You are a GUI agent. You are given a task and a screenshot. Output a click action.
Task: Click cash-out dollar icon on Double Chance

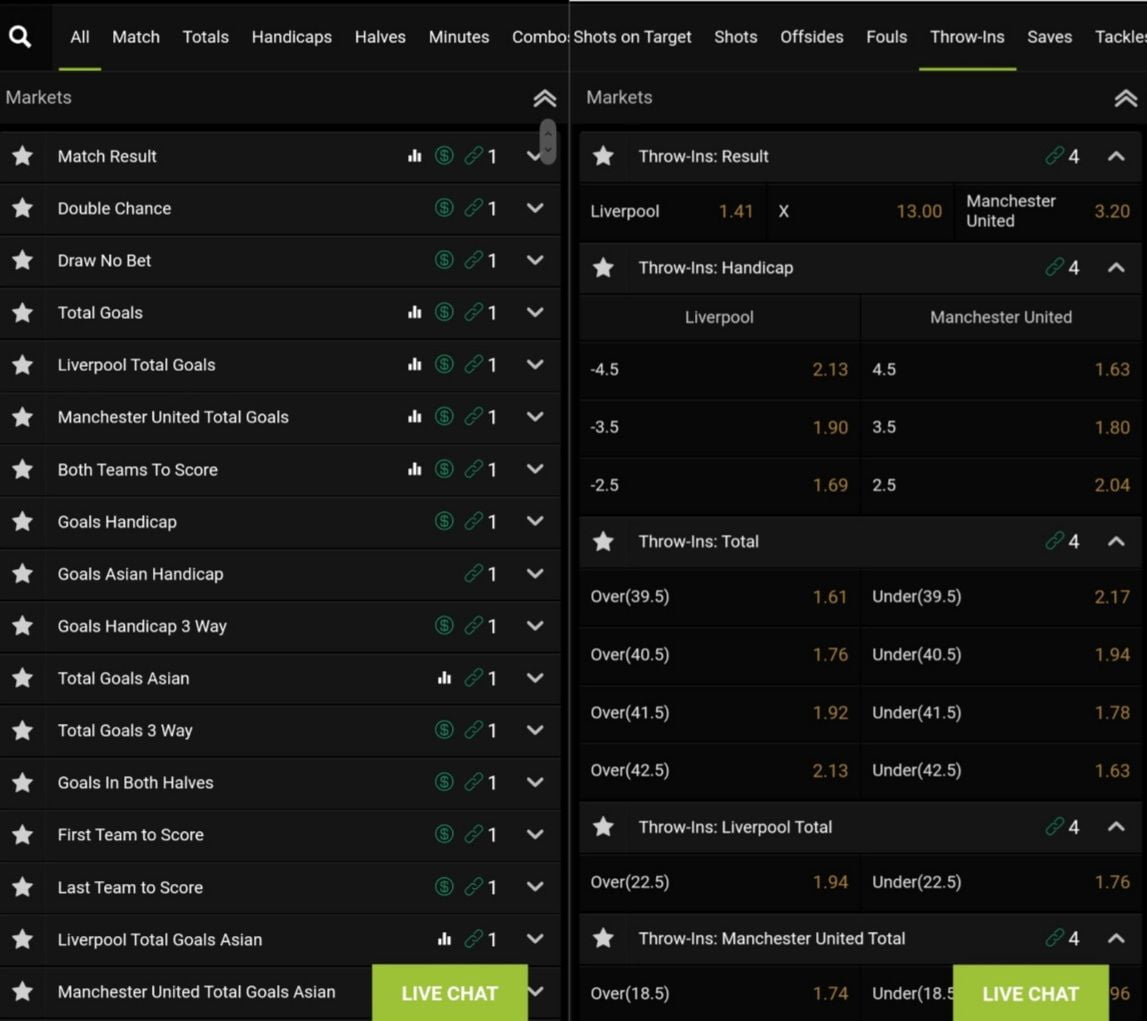pos(444,208)
